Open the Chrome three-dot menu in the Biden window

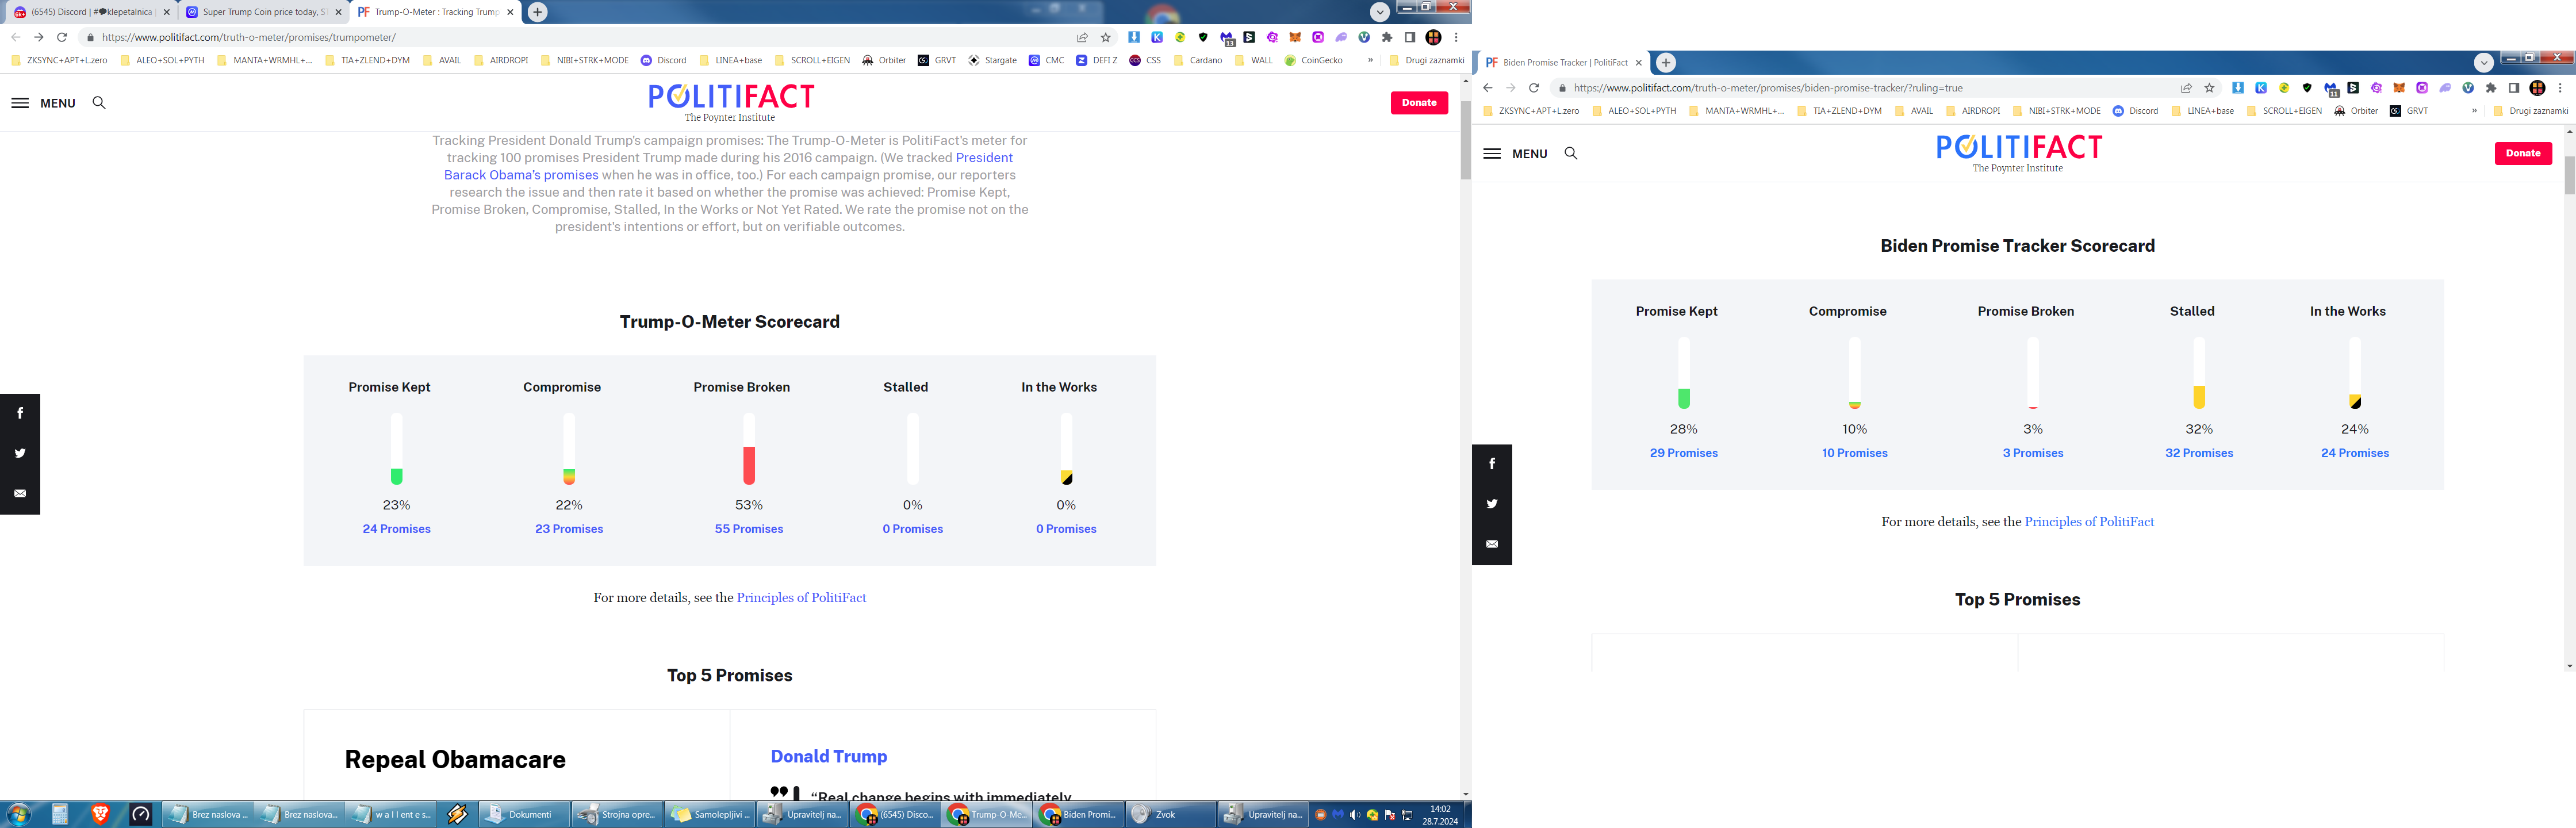(2560, 88)
